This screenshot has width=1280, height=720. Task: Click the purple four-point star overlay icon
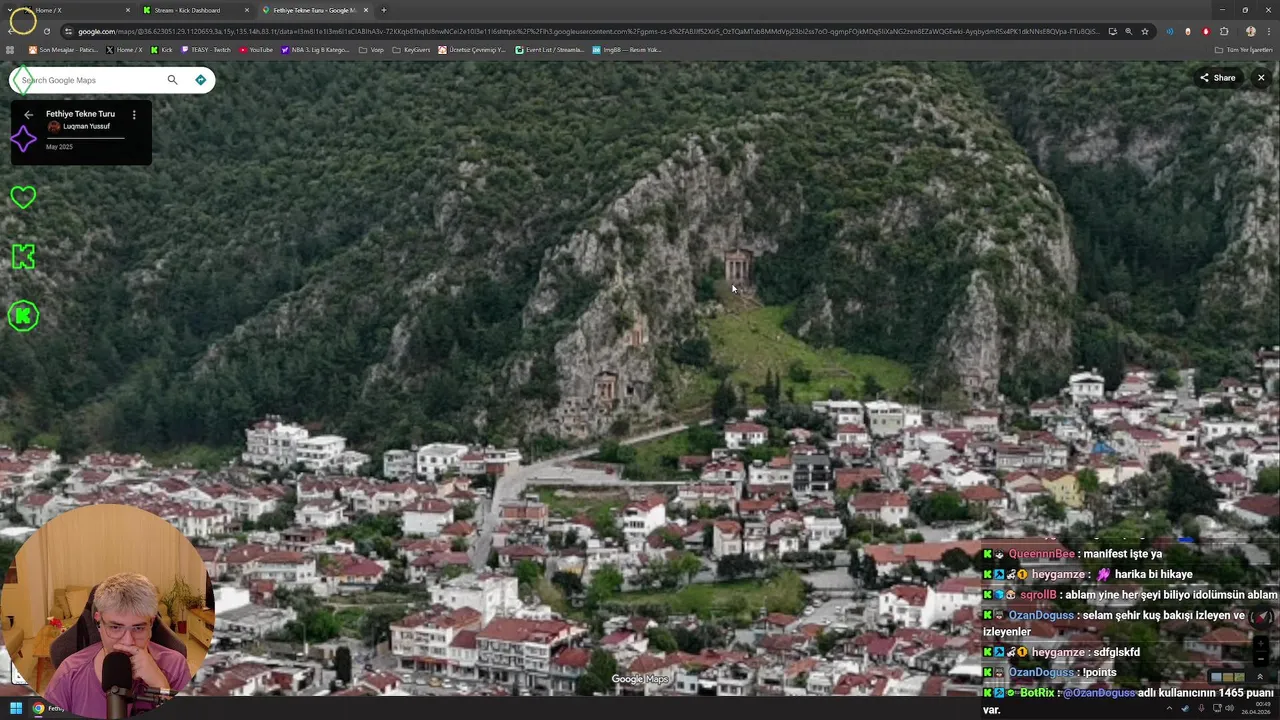pyautogui.click(x=23, y=139)
